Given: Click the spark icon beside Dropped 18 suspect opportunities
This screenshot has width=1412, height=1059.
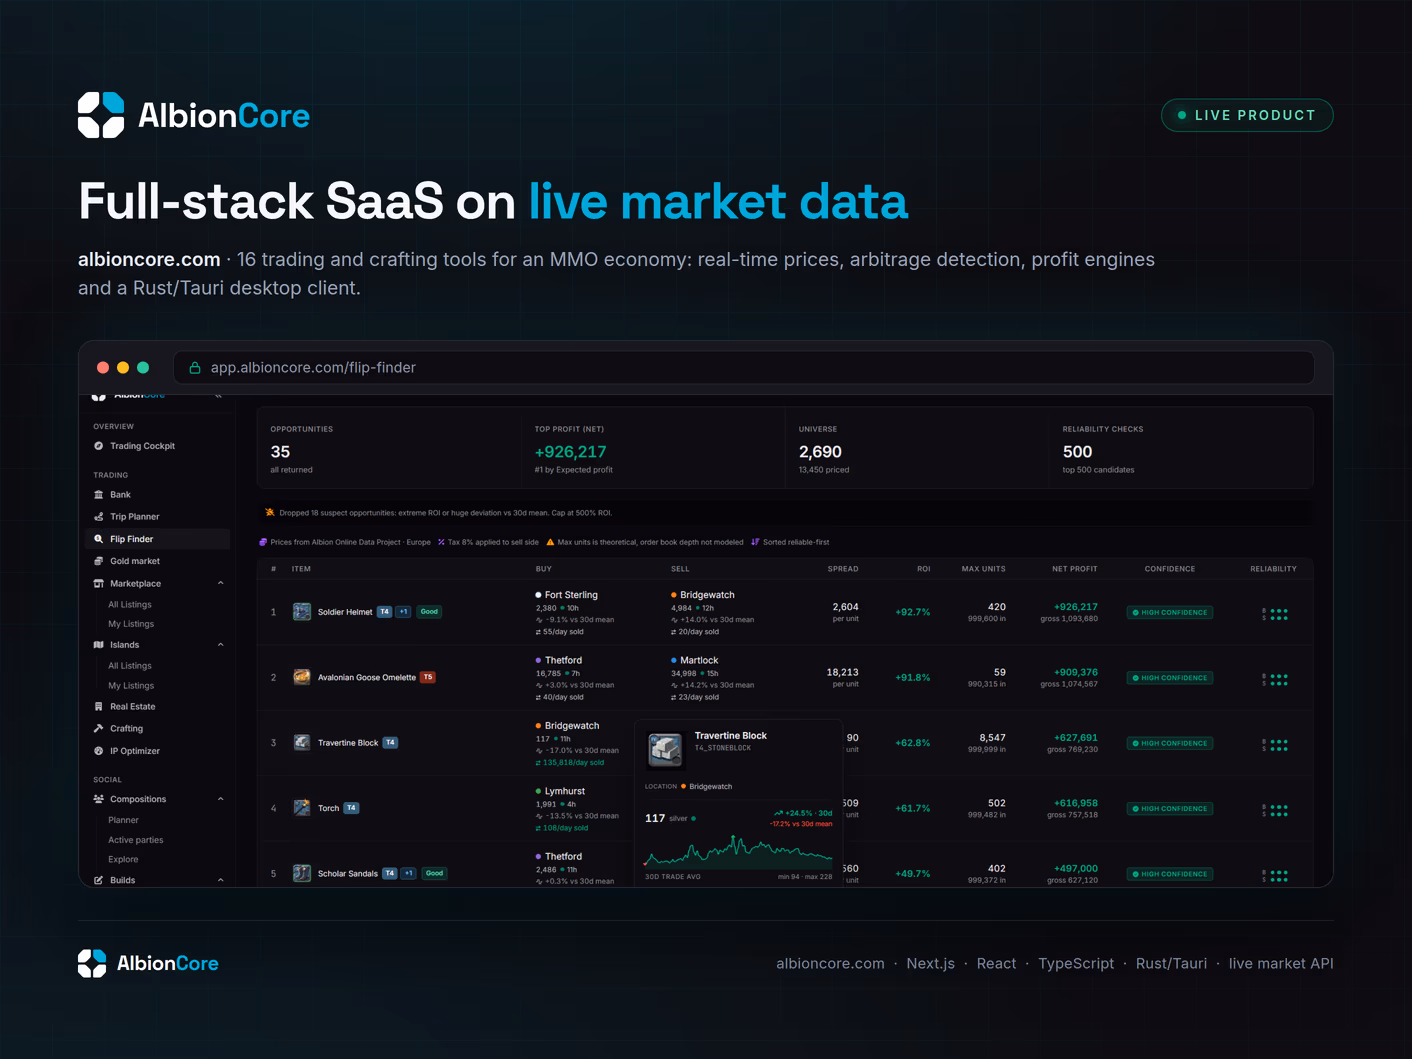Looking at the screenshot, I should point(269,513).
